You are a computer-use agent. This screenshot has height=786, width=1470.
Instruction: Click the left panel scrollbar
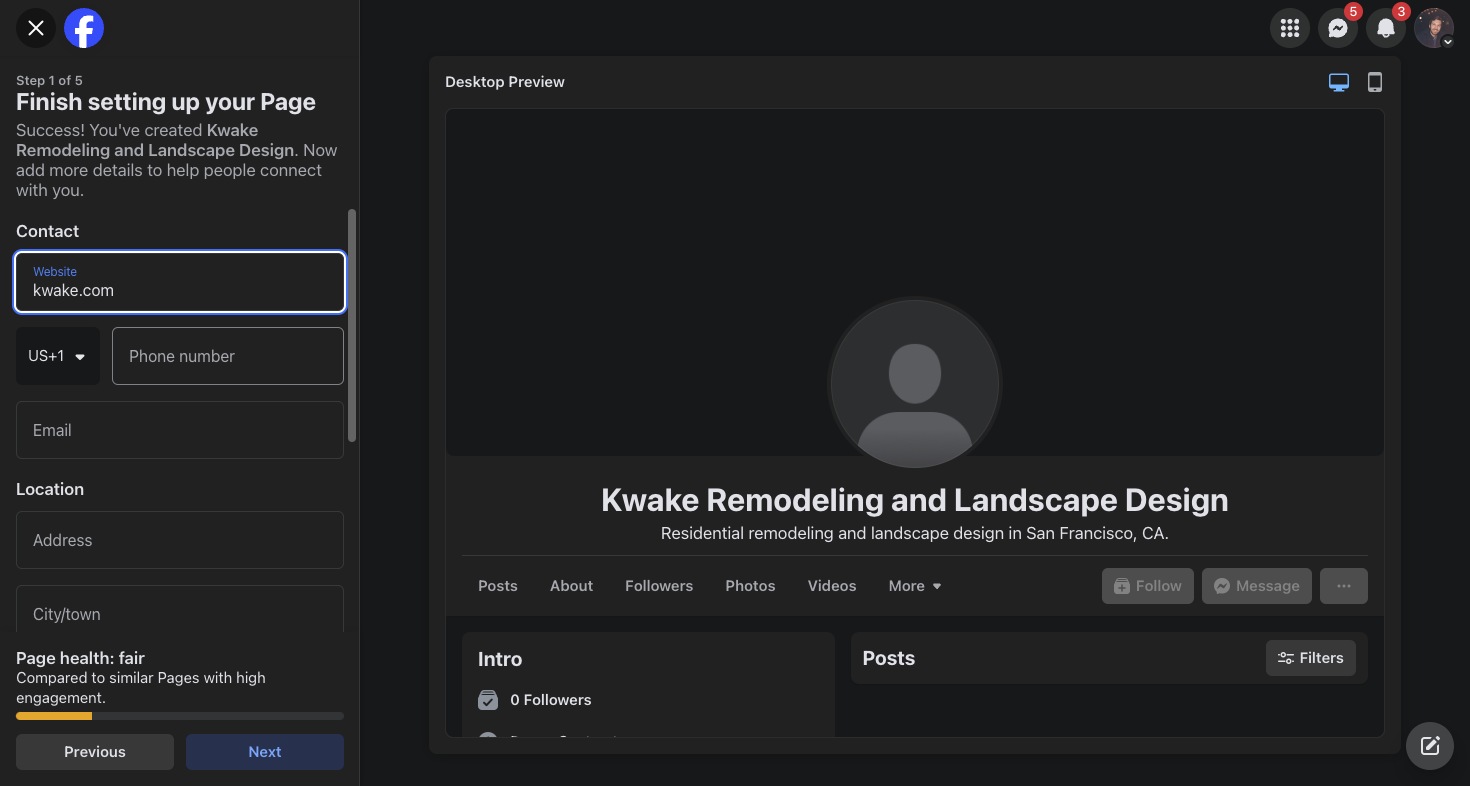click(x=352, y=325)
